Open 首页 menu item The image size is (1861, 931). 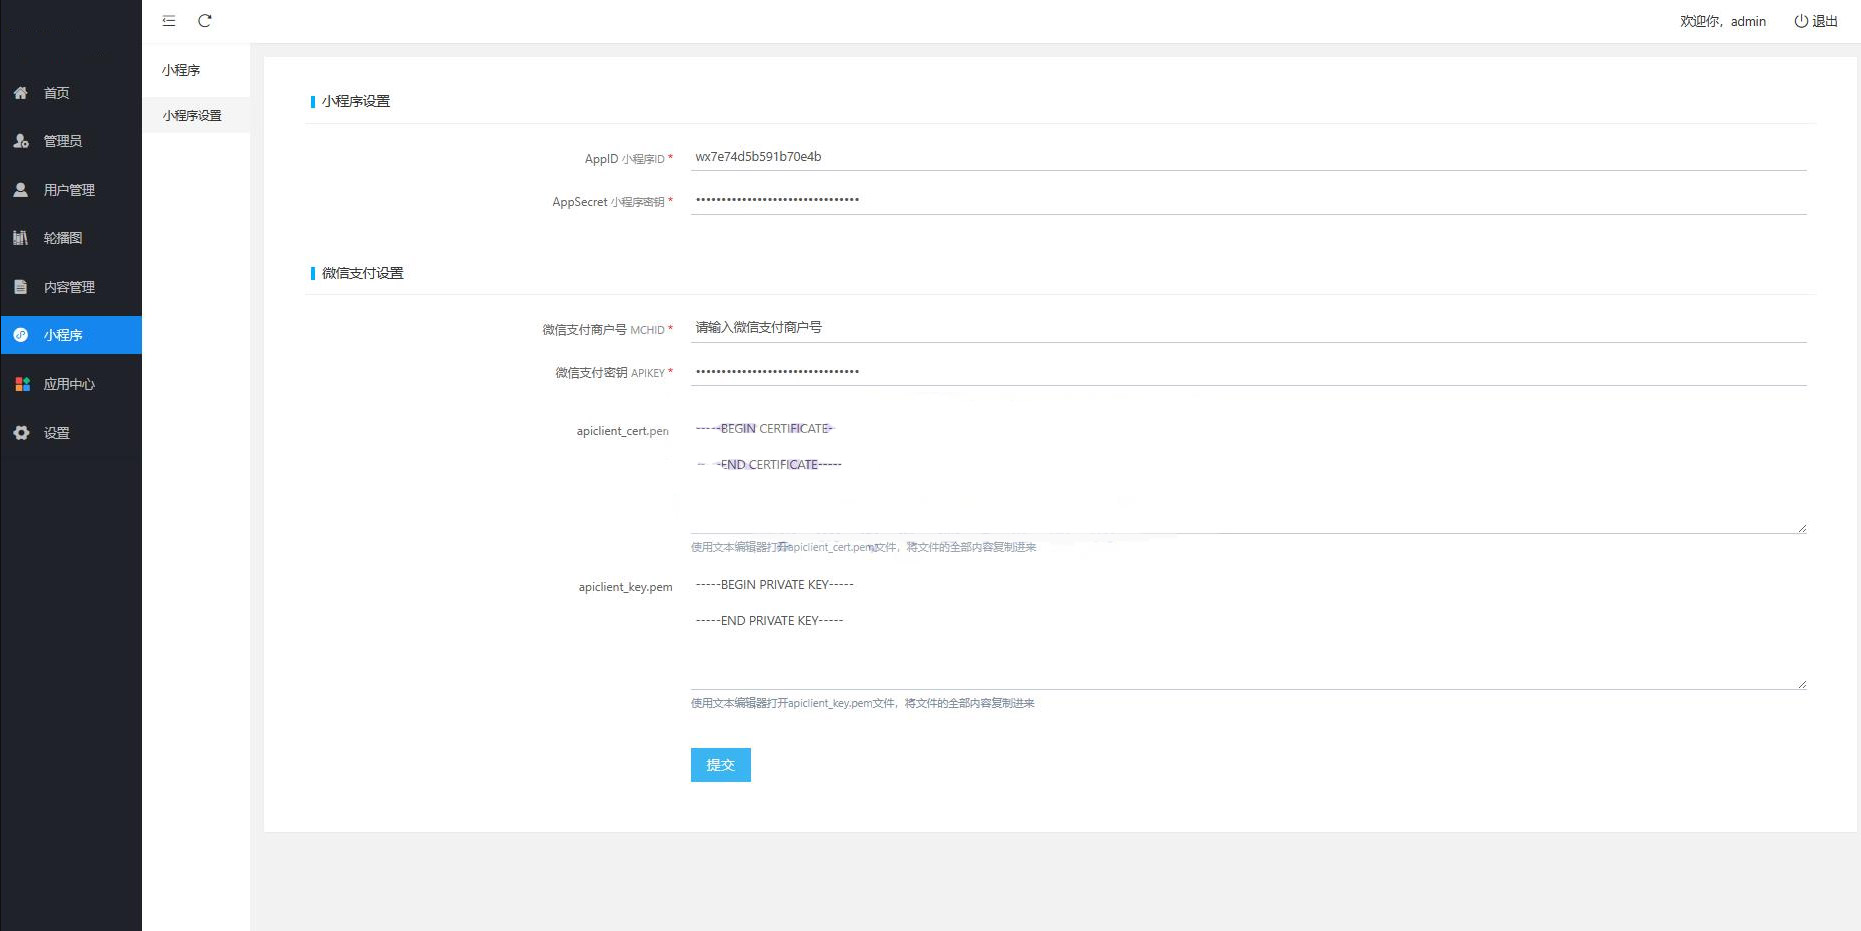(71, 93)
